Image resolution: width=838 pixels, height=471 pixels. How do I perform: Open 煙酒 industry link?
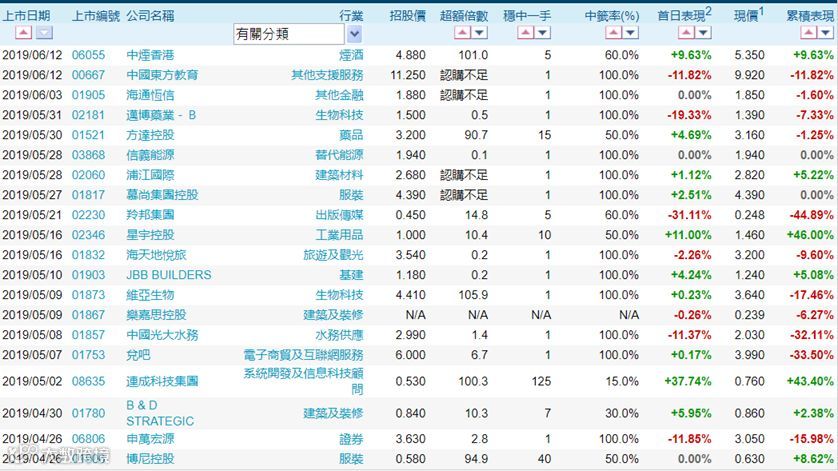click(x=351, y=55)
